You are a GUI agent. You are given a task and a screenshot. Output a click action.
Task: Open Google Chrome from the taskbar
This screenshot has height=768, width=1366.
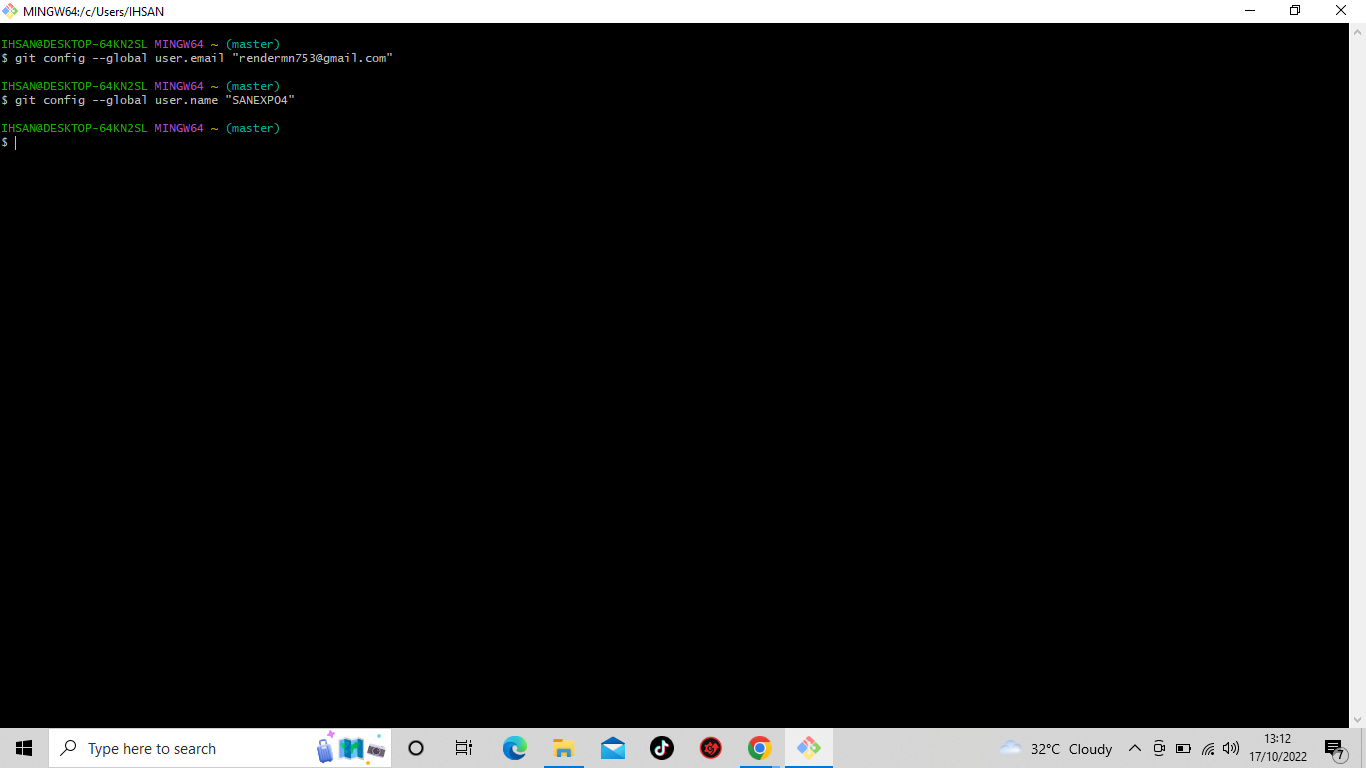coord(759,748)
